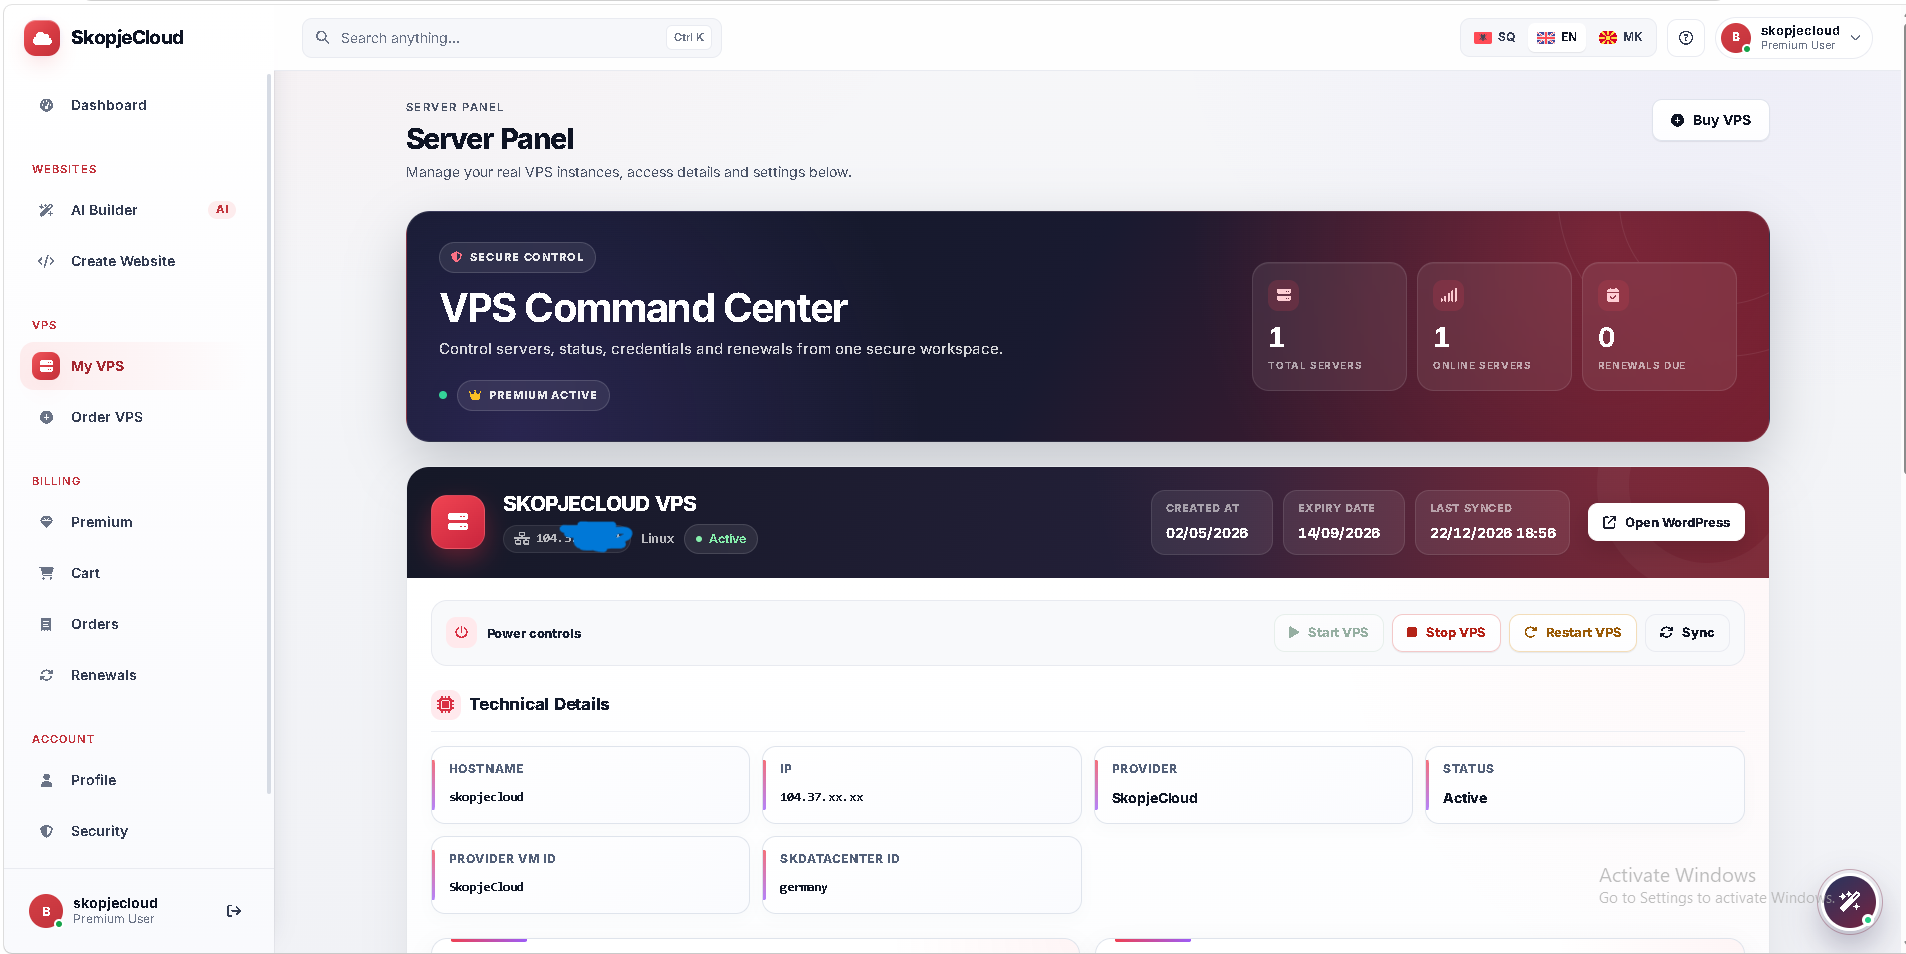Expand the skopjecloud user menu chevron
The image size is (1906, 954).
[x=1856, y=38]
